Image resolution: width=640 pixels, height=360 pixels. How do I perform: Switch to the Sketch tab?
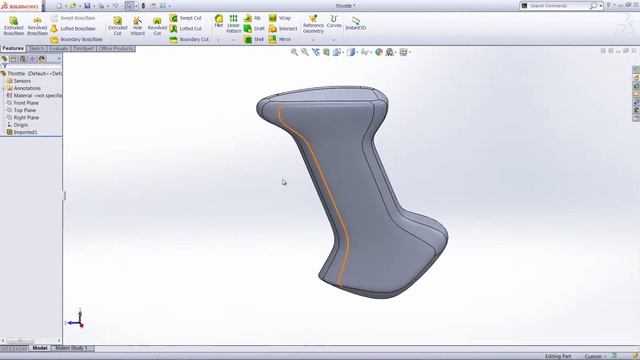click(x=36, y=49)
